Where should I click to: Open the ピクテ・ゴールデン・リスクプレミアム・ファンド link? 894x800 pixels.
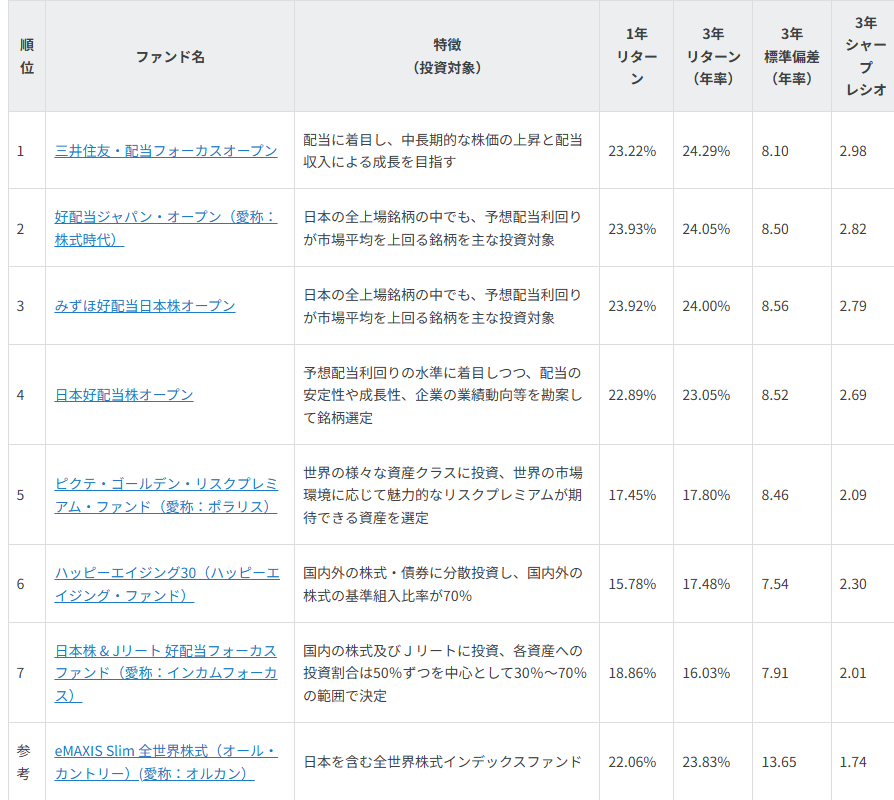170,493
